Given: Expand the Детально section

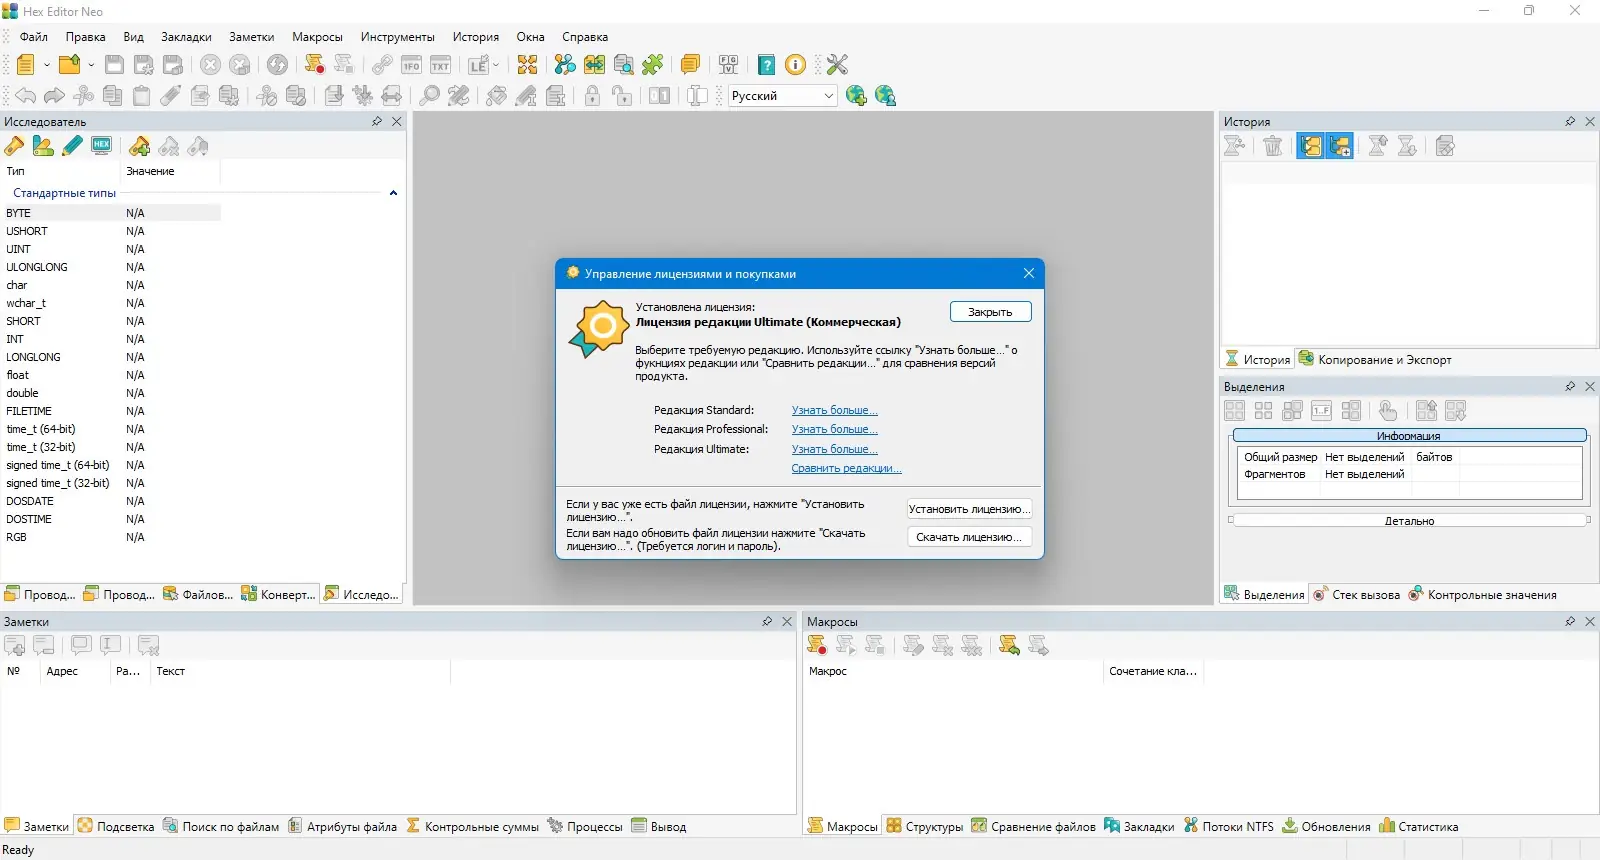Looking at the screenshot, I should (x=1409, y=520).
